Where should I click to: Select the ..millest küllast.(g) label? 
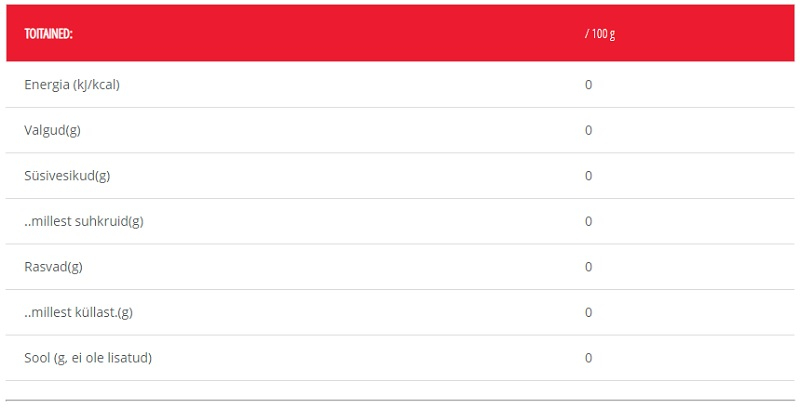pyautogui.click(x=79, y=313)
